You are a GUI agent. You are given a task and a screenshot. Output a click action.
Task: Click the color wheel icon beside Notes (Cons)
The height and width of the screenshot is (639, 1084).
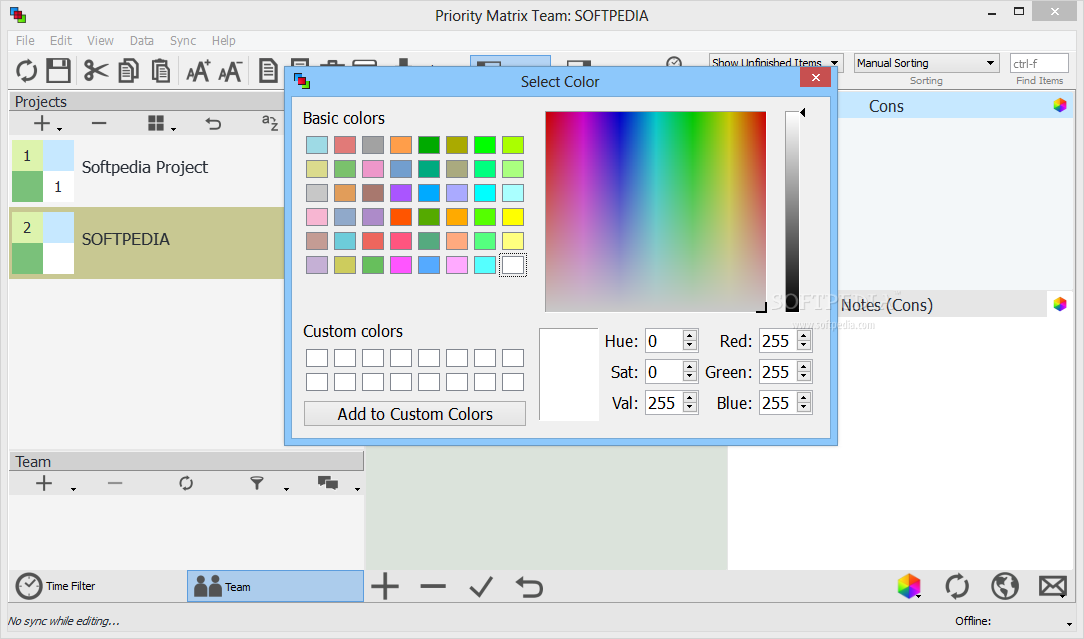click(x=1060, y=304)
